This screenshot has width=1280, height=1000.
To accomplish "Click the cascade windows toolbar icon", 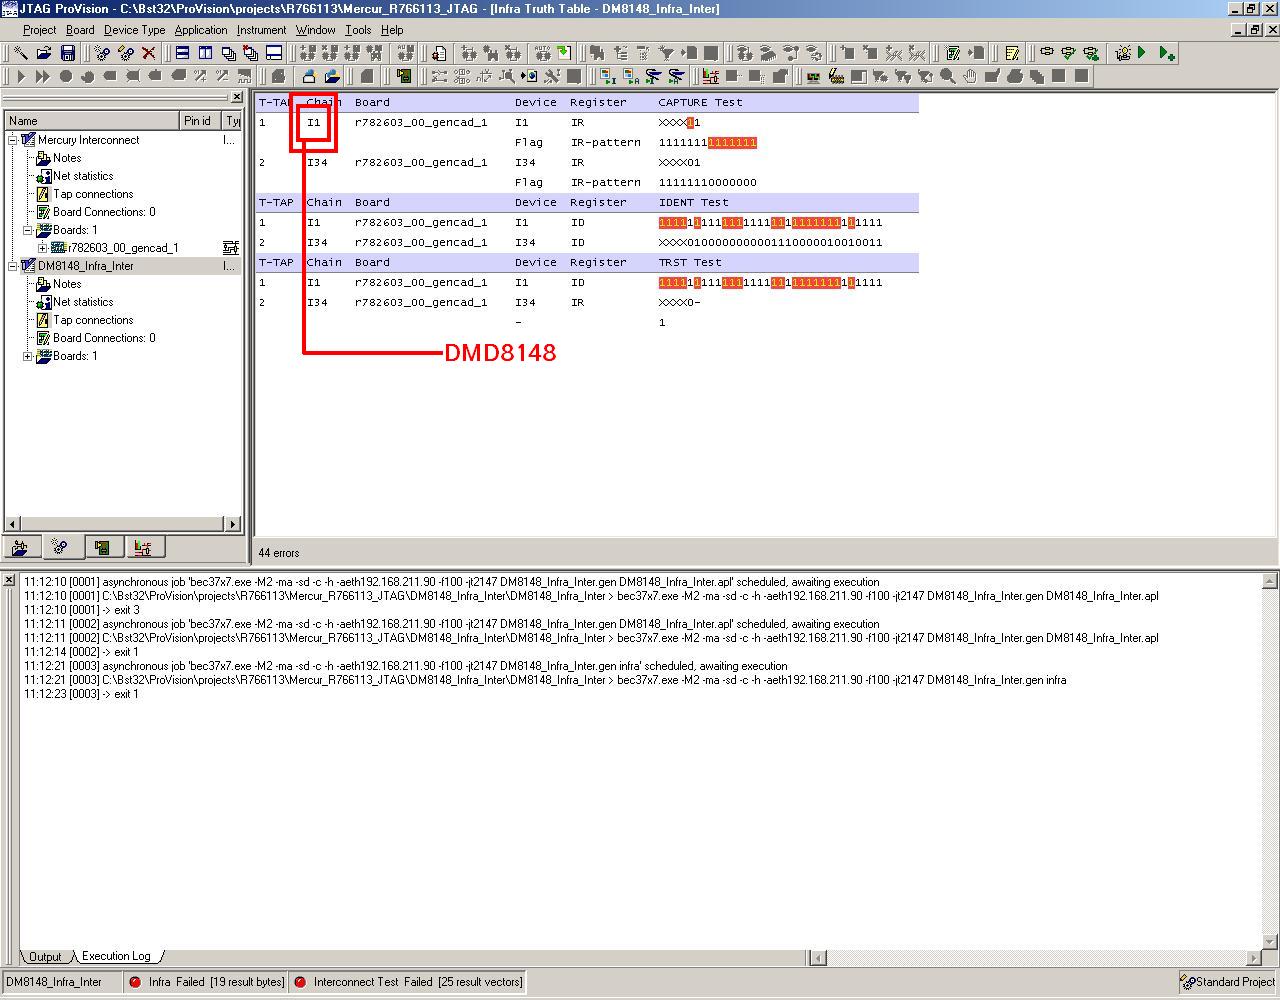I will click(228, 53).
